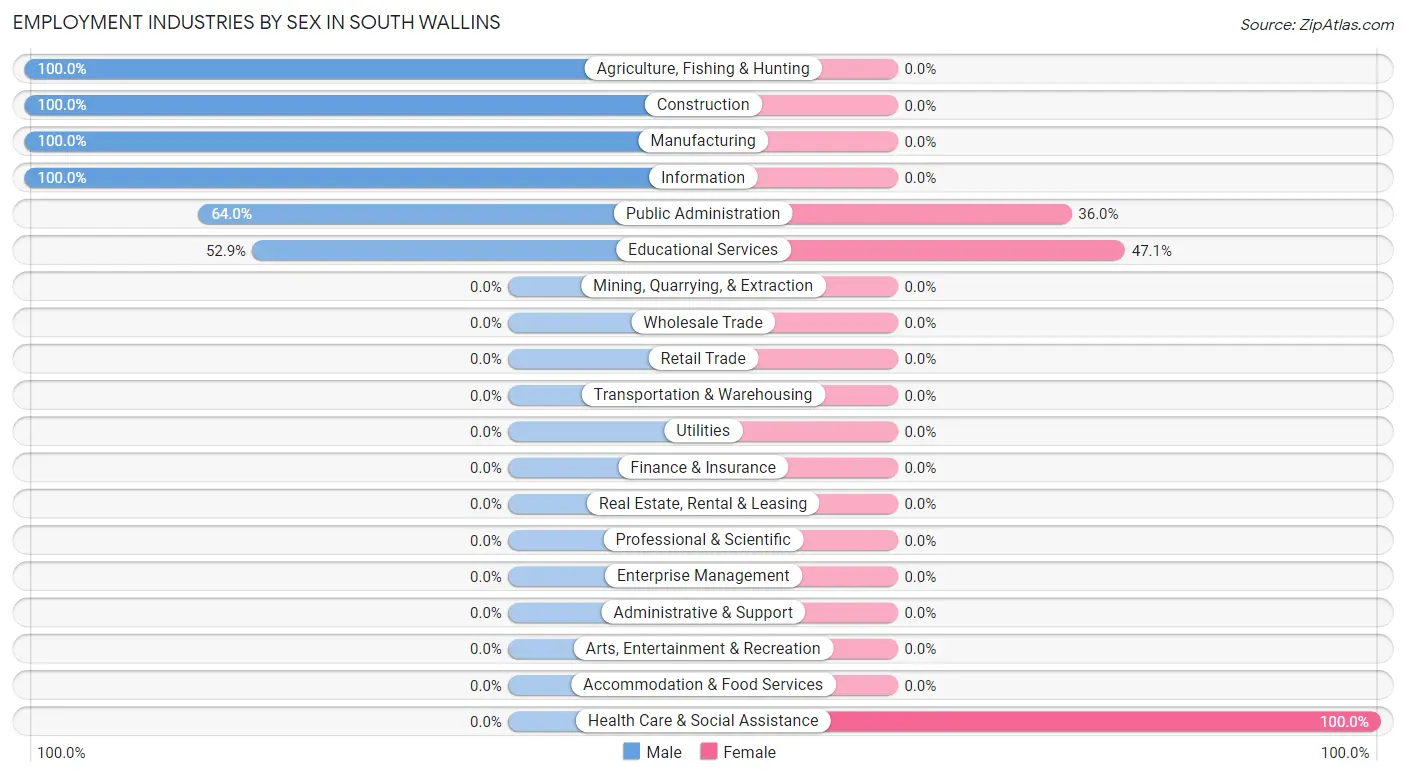The image size is (1406, 776).
Task: Click the Accommodation & Food Services label
Action: pyautogui.click(x=703, y=685)
